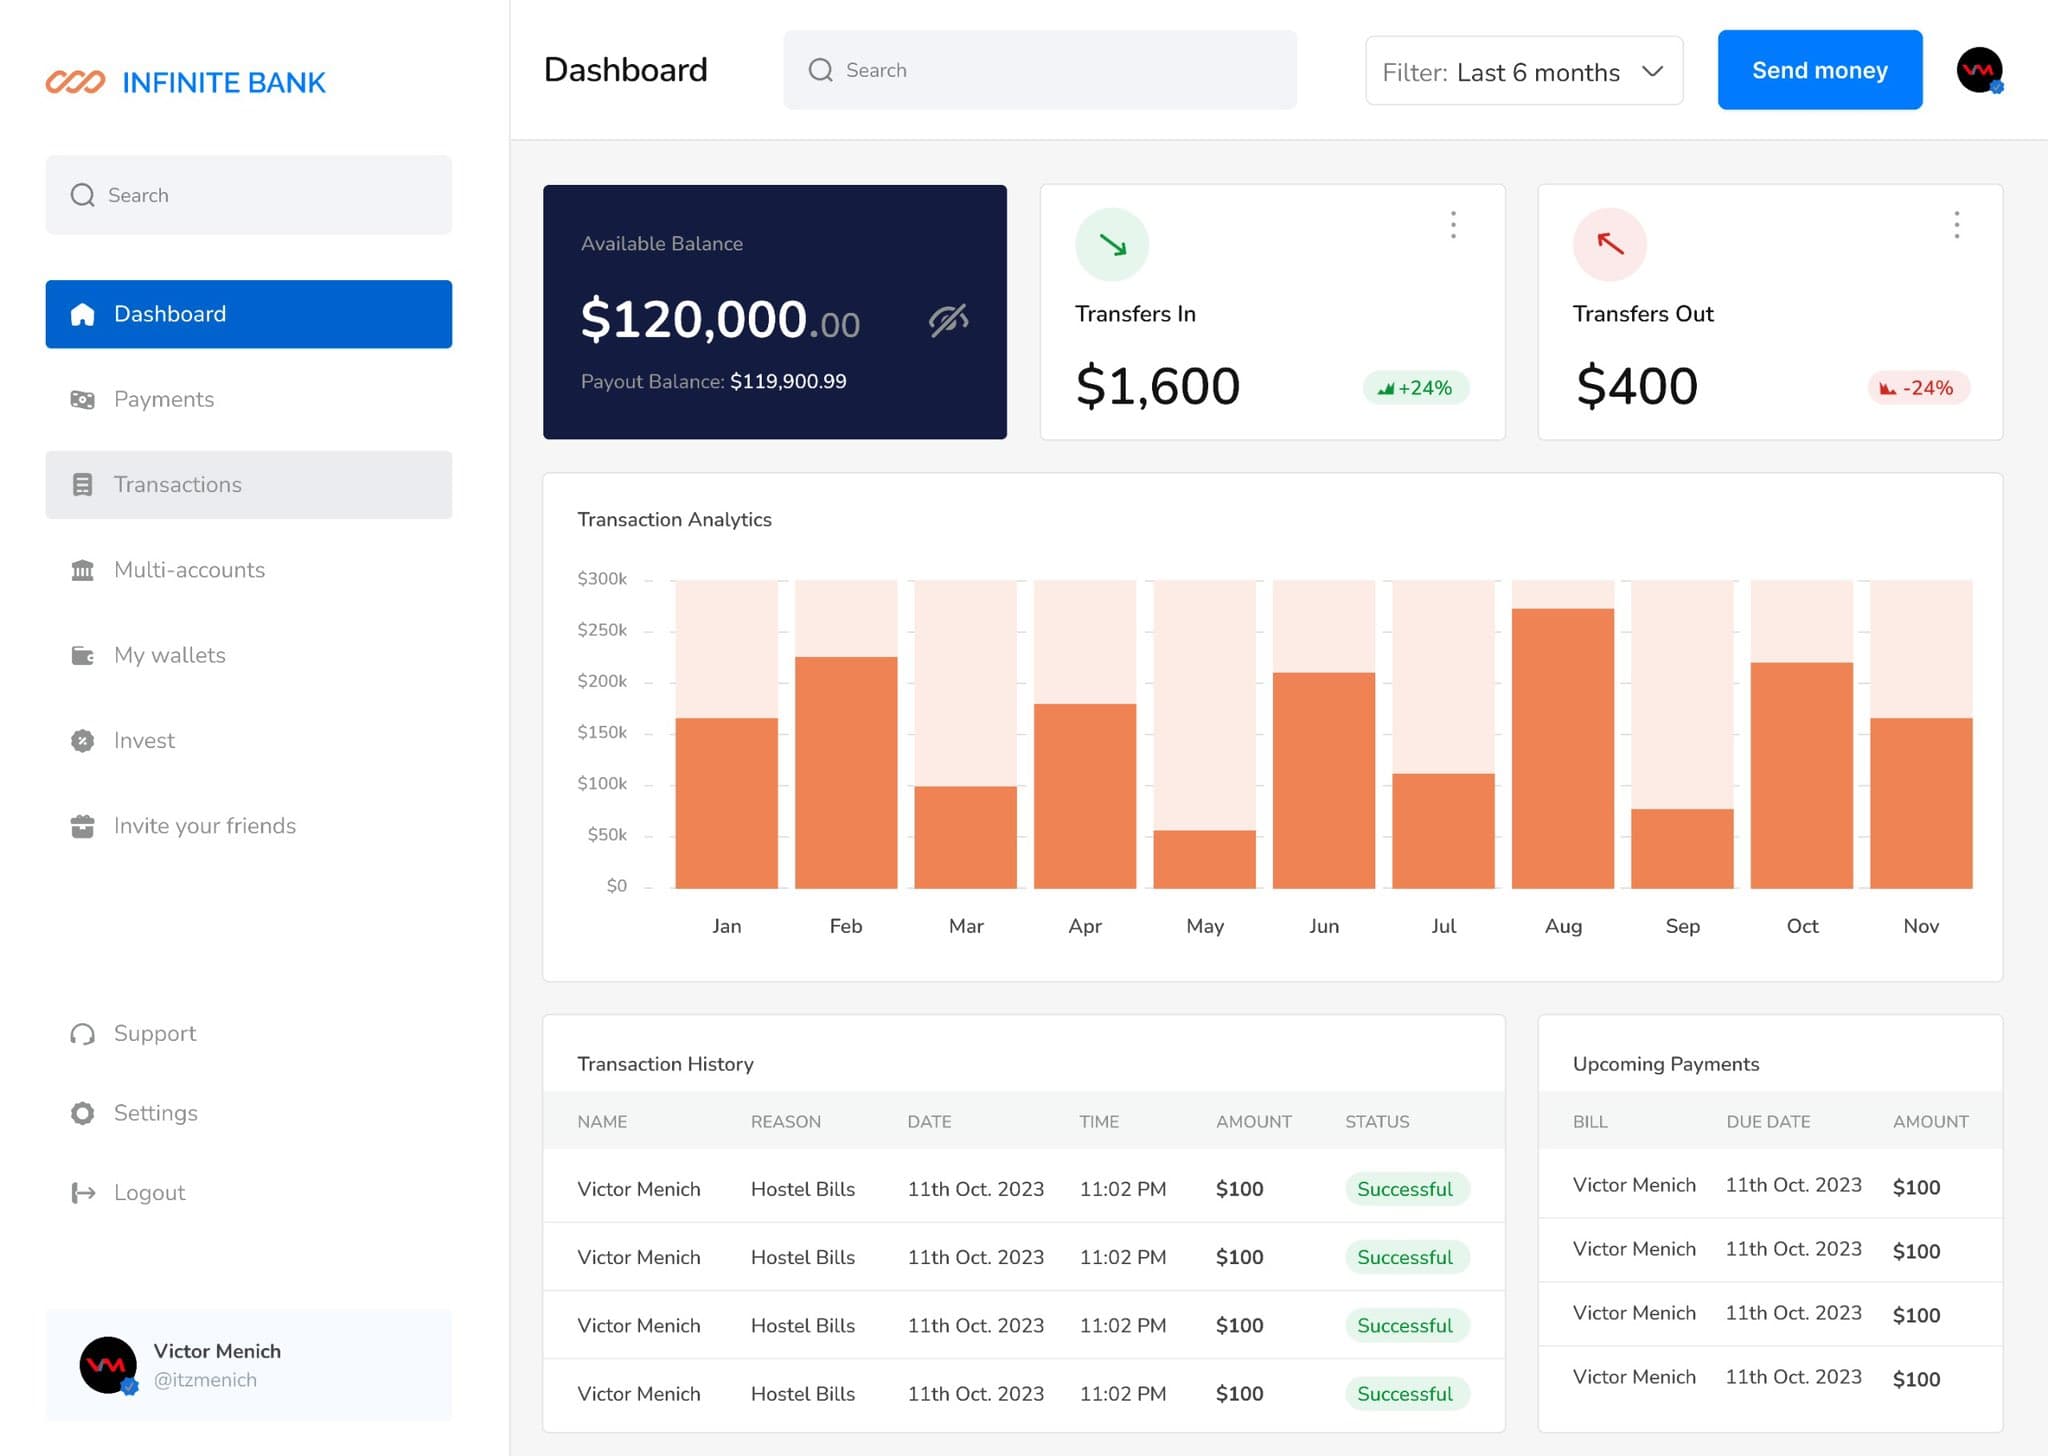The height and width of the screenshot is (1456, 2048).
Task: Click the Support headset icon
Action: pyautogui.click(x=83, y=1034)
